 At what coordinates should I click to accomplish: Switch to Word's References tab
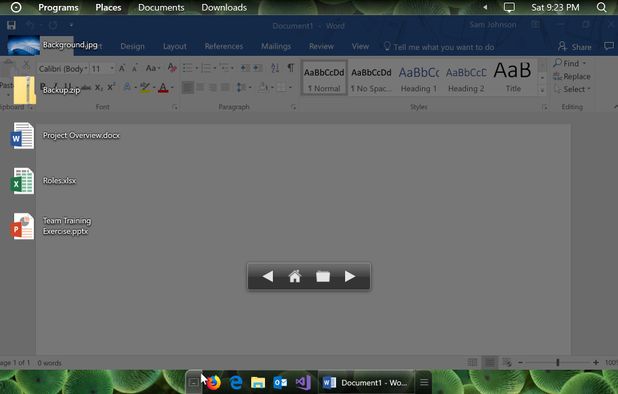point(224,46)
